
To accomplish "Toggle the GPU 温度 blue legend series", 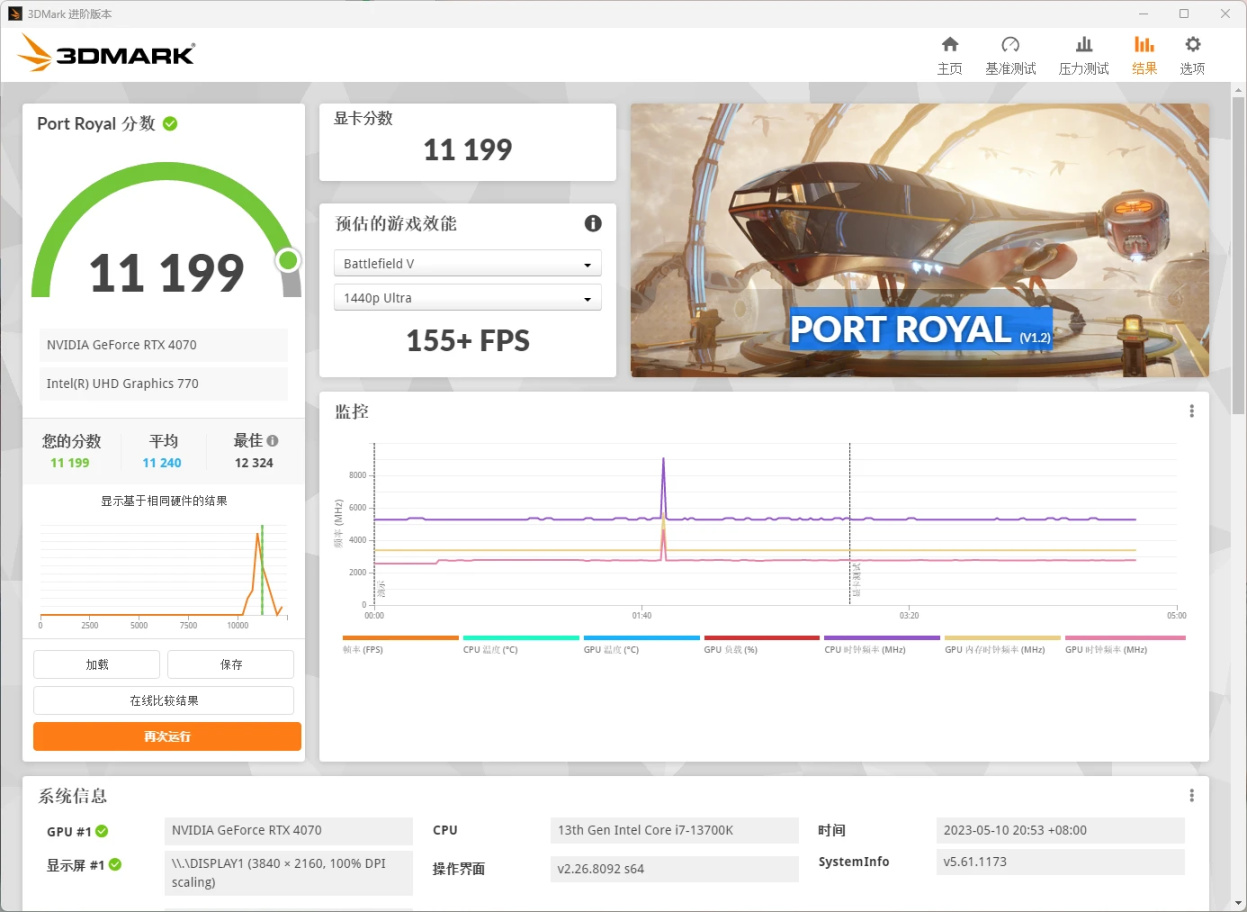I will pyautogui.click(x=641, y=644).
